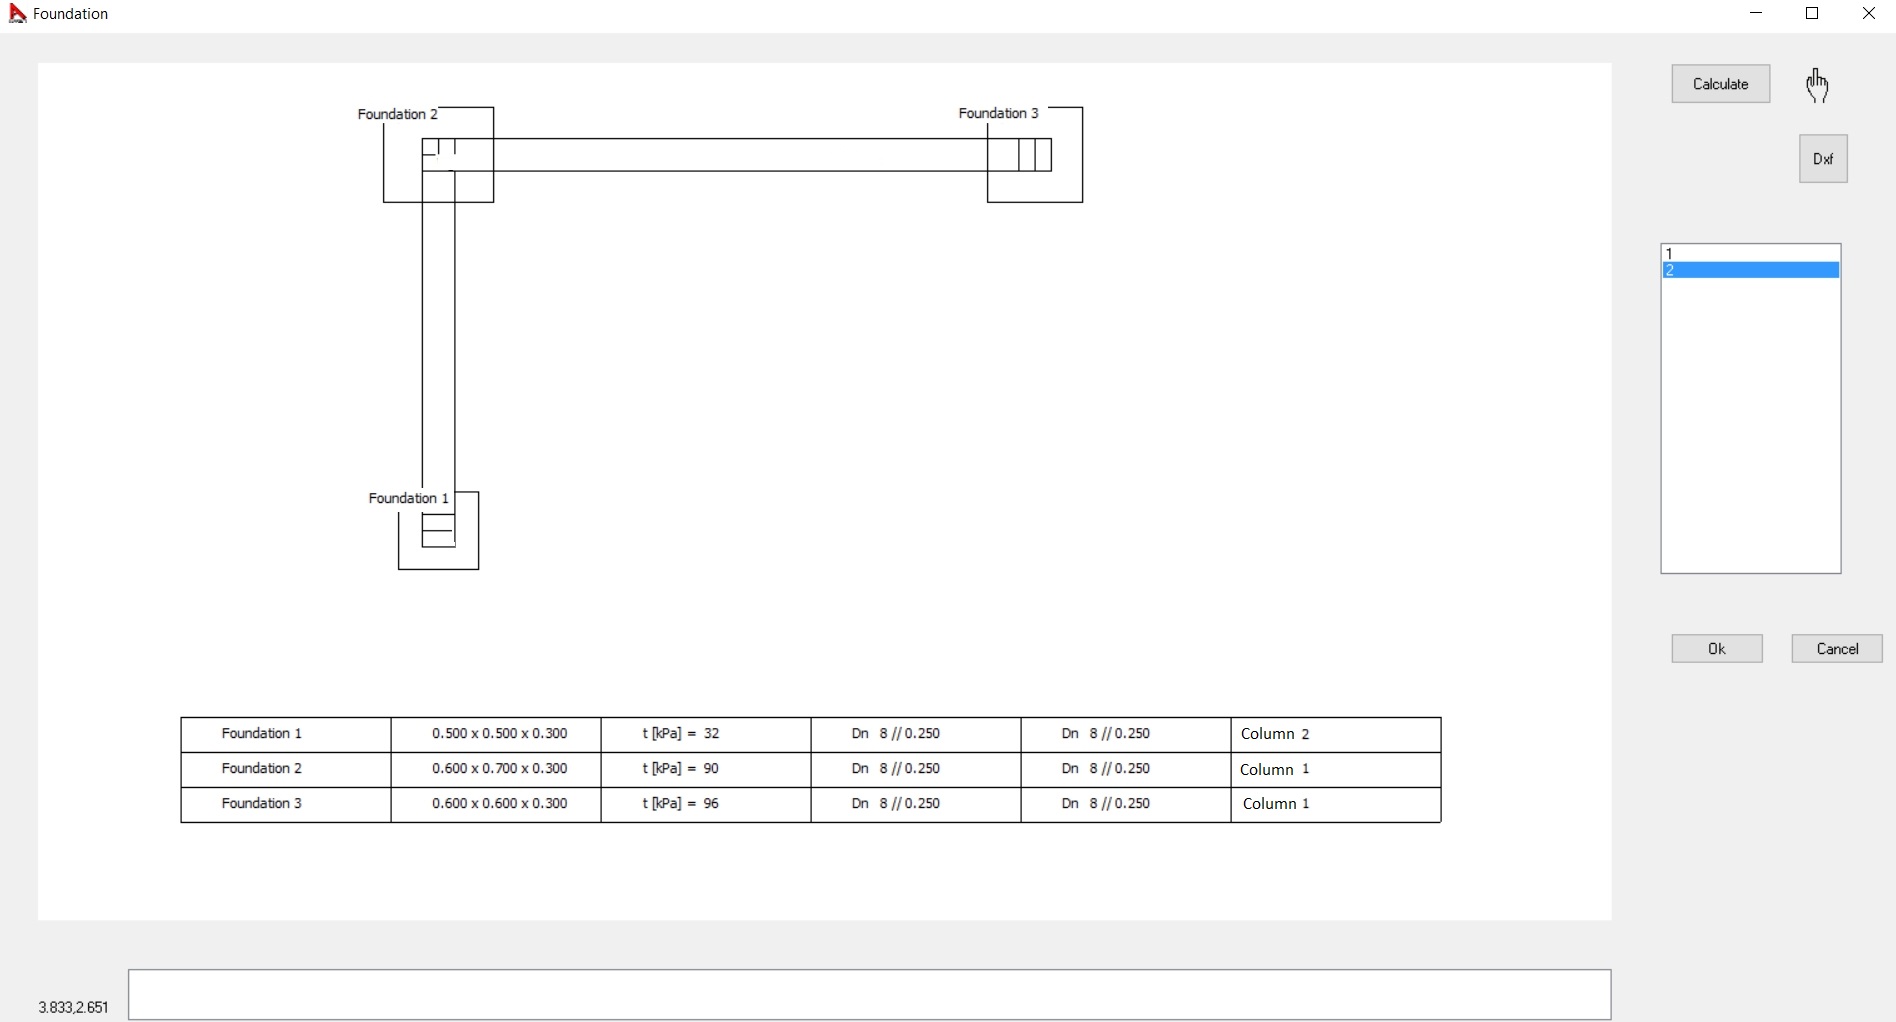Click Column 2 cell in the table
This screenshot has height=1022, width=1896.
pyautogui.click(x=1275, y=734)
